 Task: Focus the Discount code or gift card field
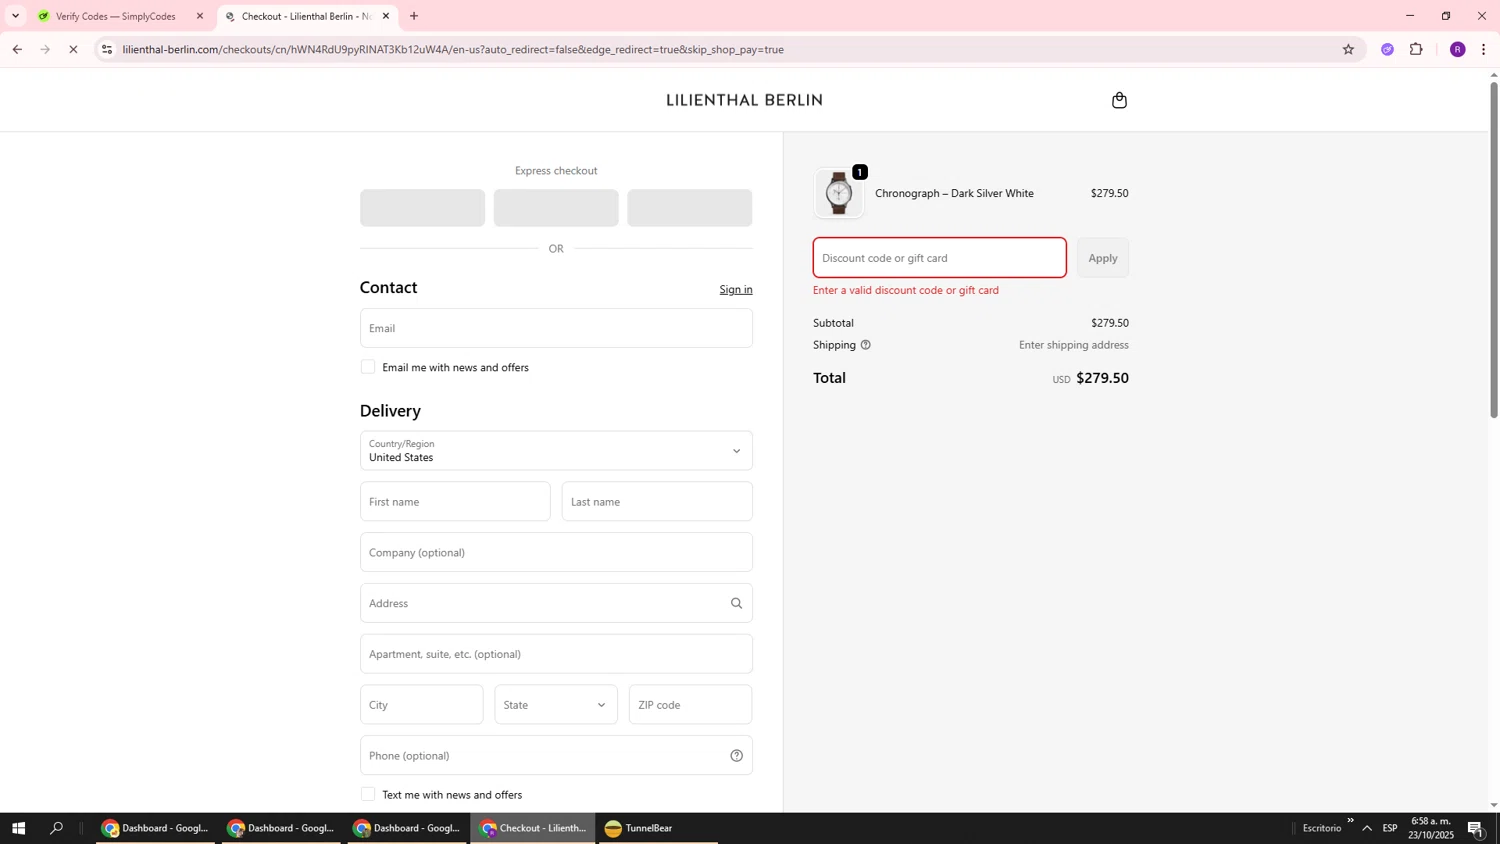coord(940,258)
